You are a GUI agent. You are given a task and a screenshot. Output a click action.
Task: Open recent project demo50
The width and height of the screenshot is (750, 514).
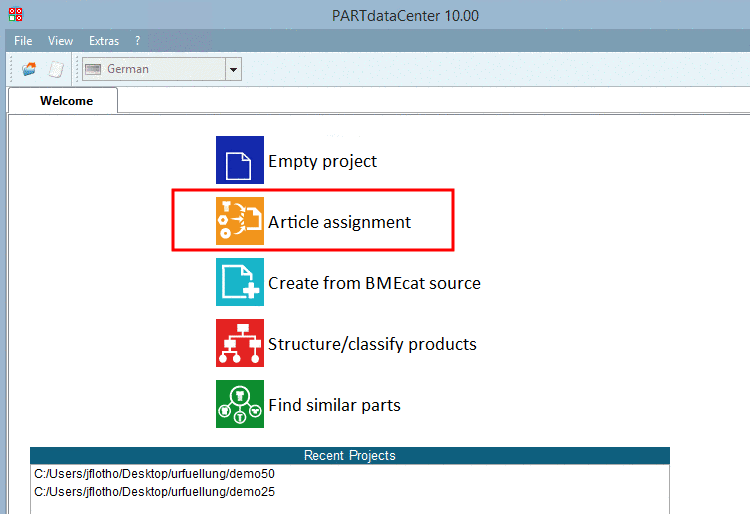154,474
